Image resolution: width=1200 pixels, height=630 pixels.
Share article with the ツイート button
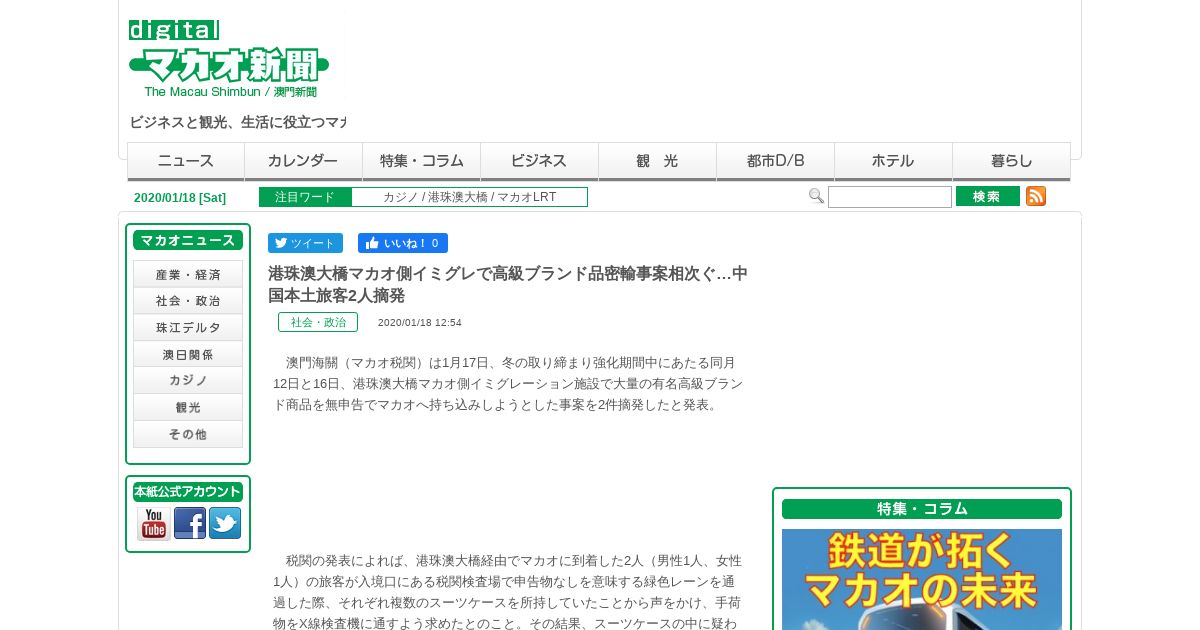tap(305, 243)
